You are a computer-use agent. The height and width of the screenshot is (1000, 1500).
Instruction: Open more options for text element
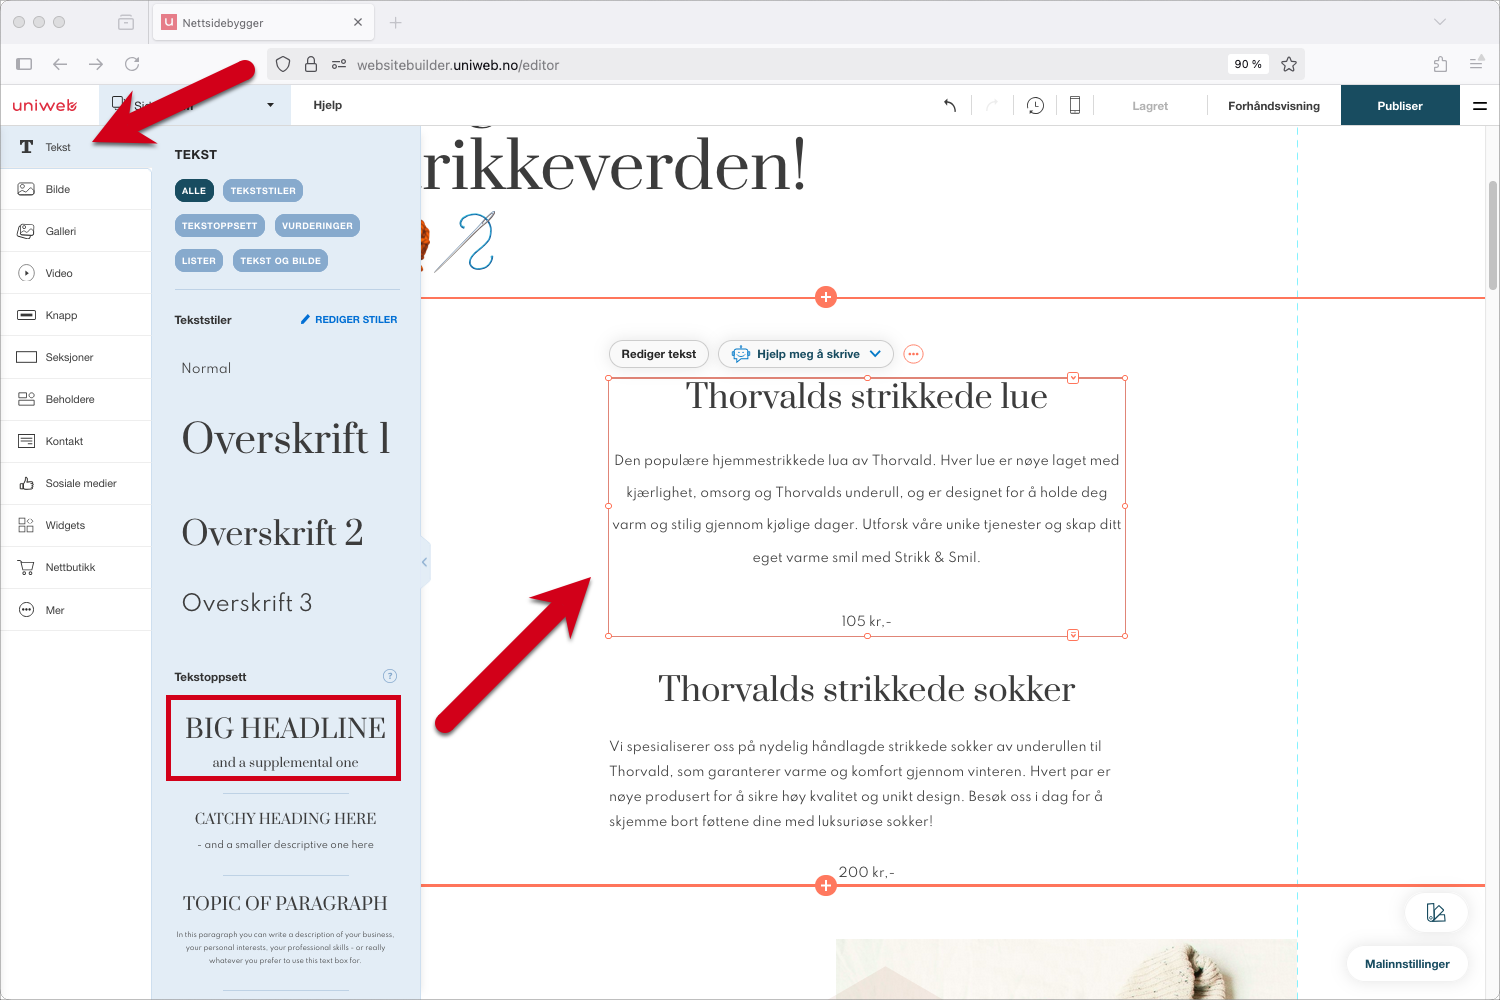913,354
